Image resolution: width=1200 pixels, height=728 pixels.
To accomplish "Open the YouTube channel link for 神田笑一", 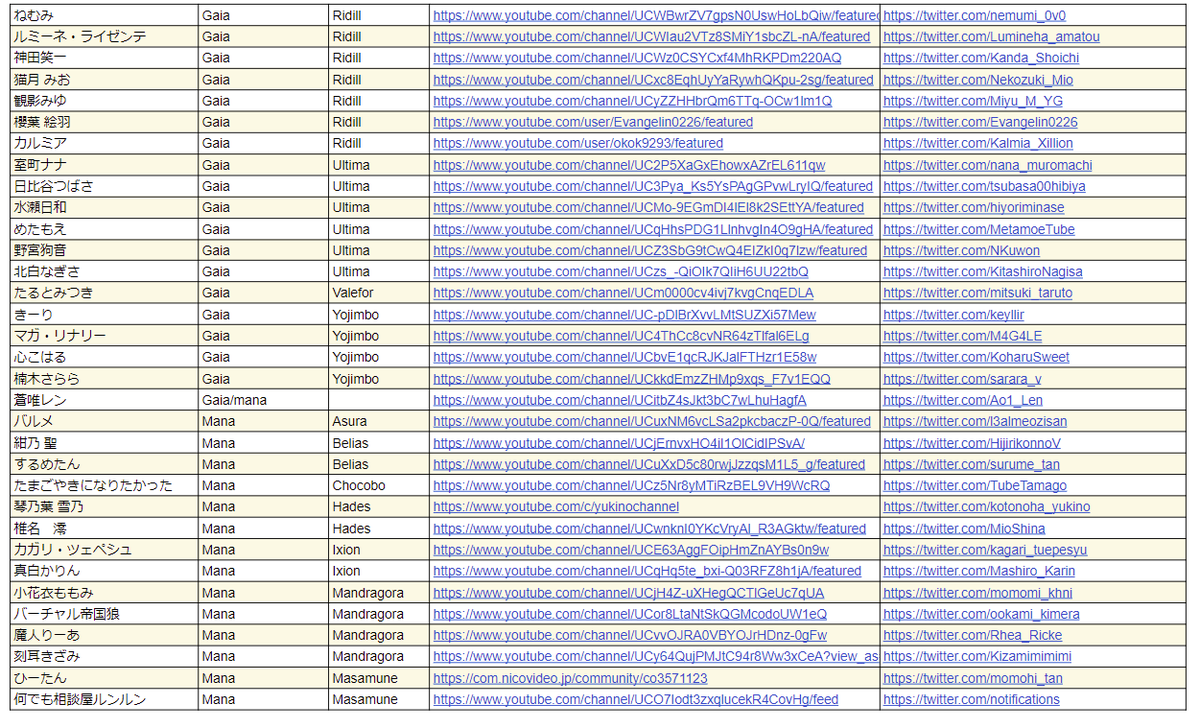I will [637, 58].
